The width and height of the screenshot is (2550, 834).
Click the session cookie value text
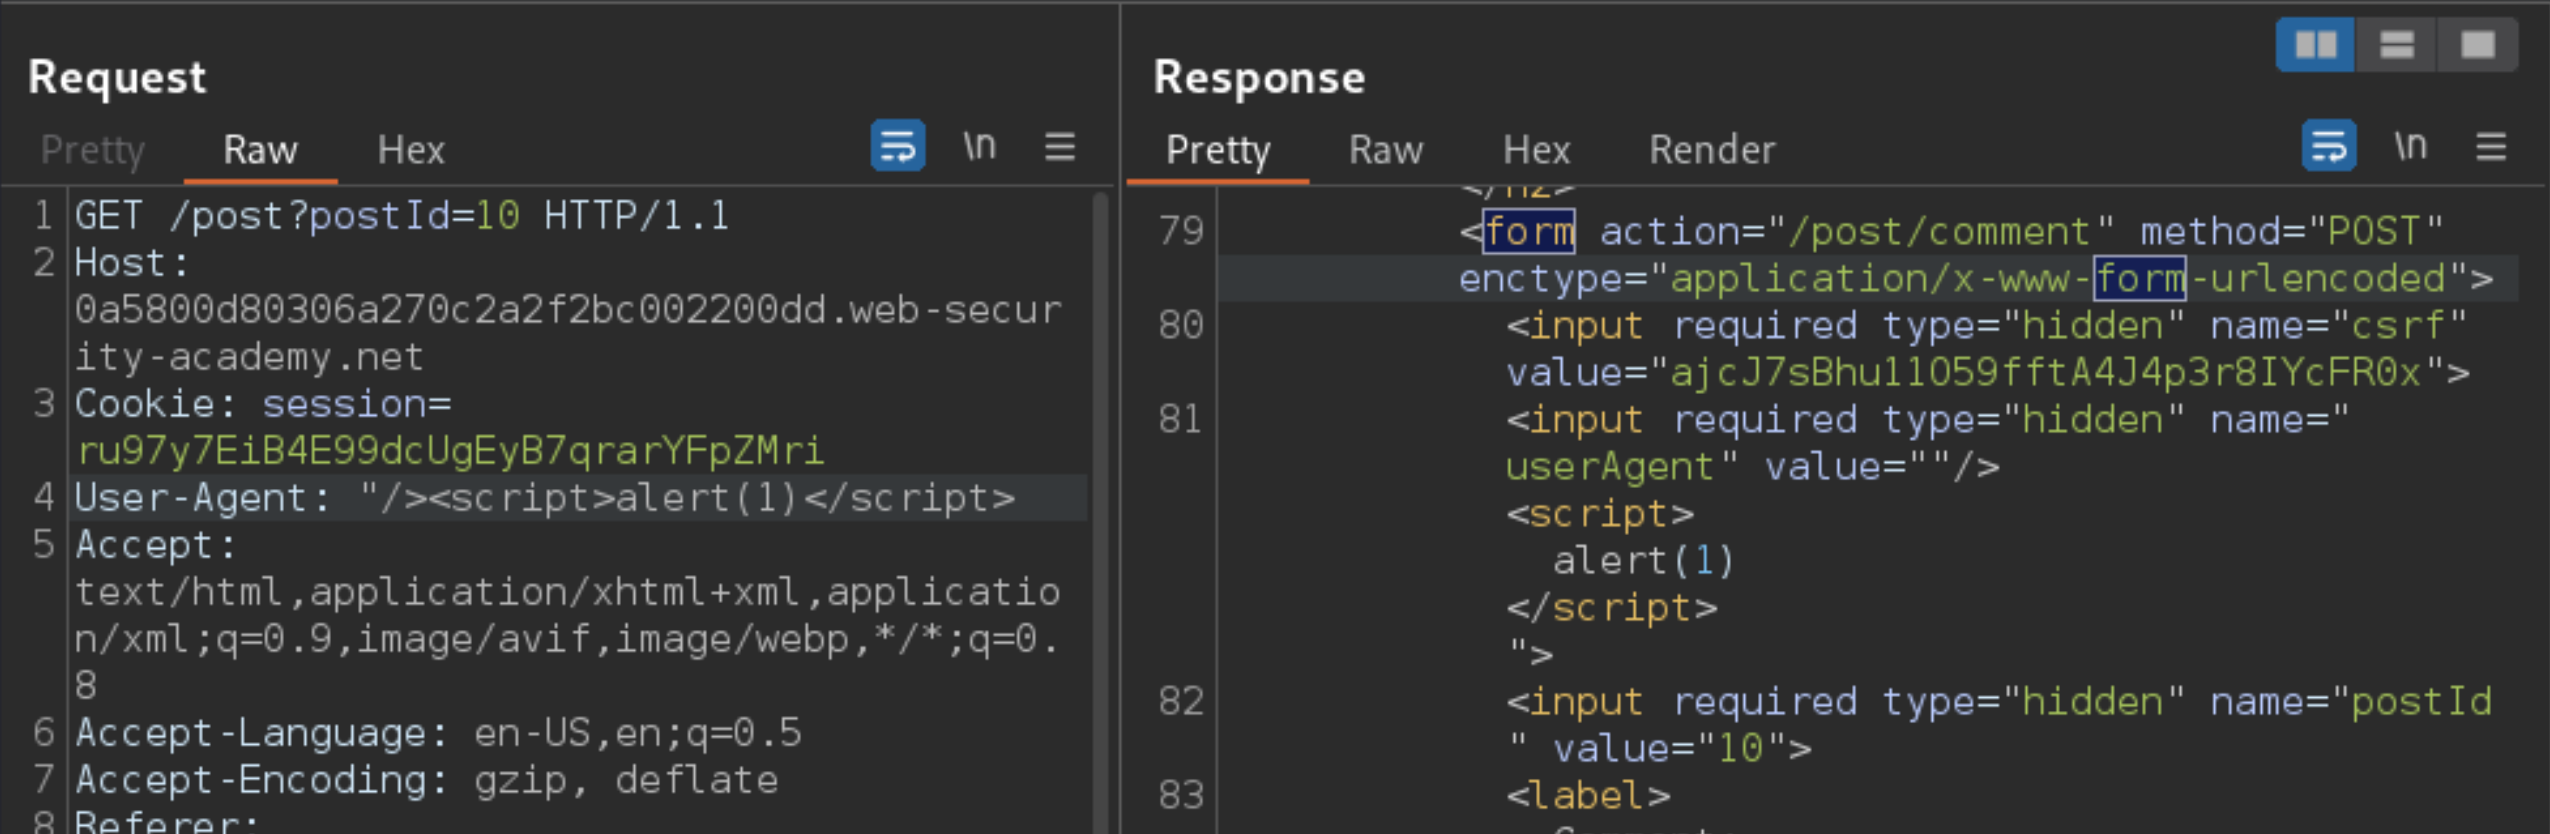point(450,451)
